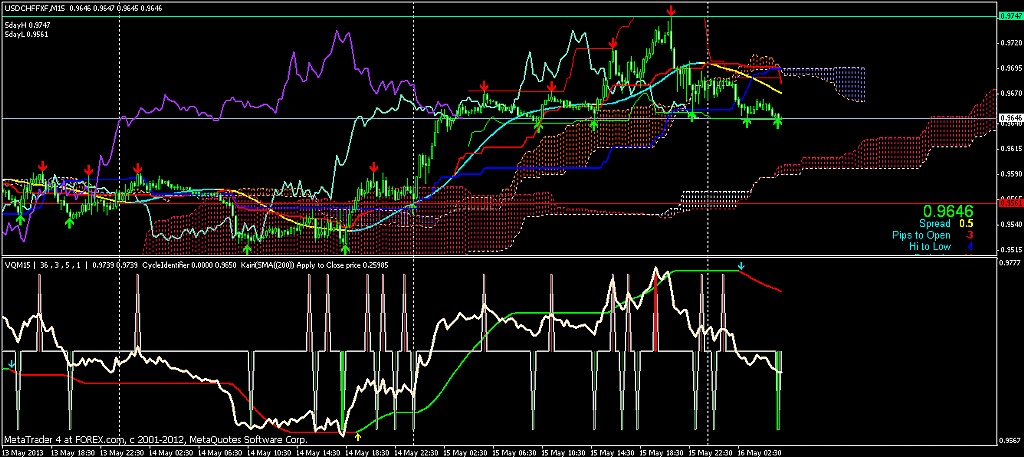Click the leftmost green up arrow in the price chart
The image size is (1024, 457).
21,221
